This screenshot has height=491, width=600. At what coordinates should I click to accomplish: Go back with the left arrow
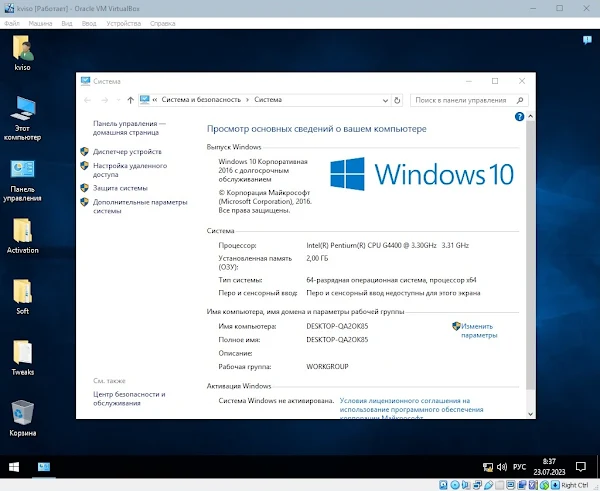(x=87, y=100)
